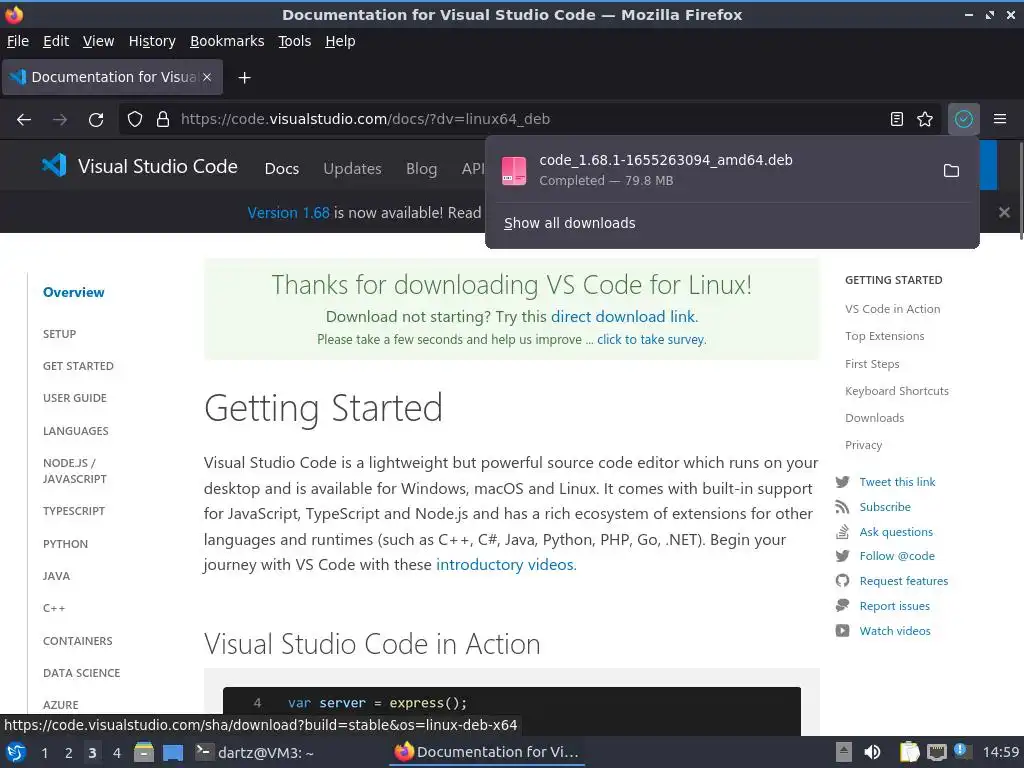This screenshot has width=1024, height=768.
Task: Toggle the downloads panel button
Action: 963,119
